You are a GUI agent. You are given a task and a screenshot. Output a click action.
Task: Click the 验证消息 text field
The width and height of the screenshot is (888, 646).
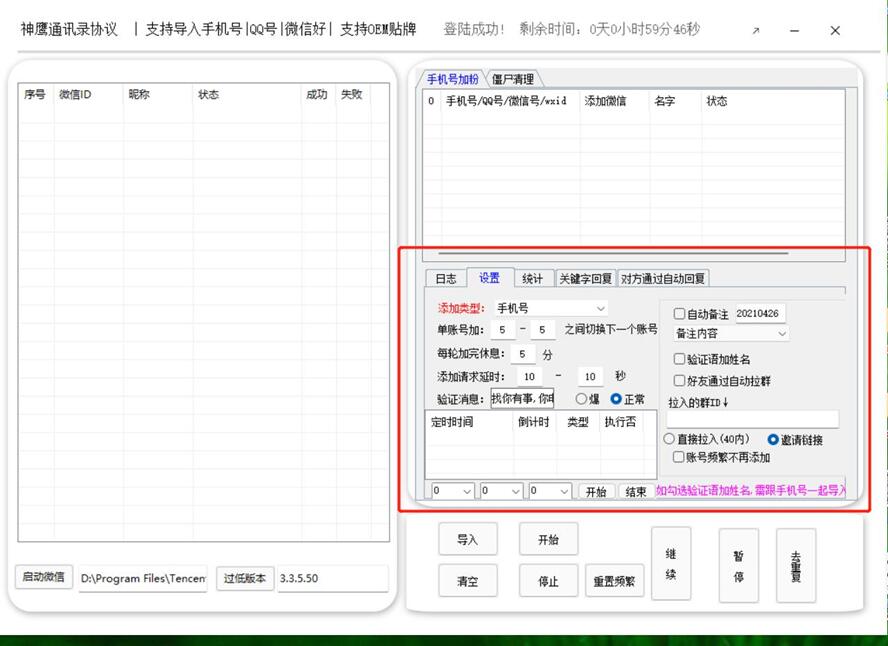click(522, 399)
